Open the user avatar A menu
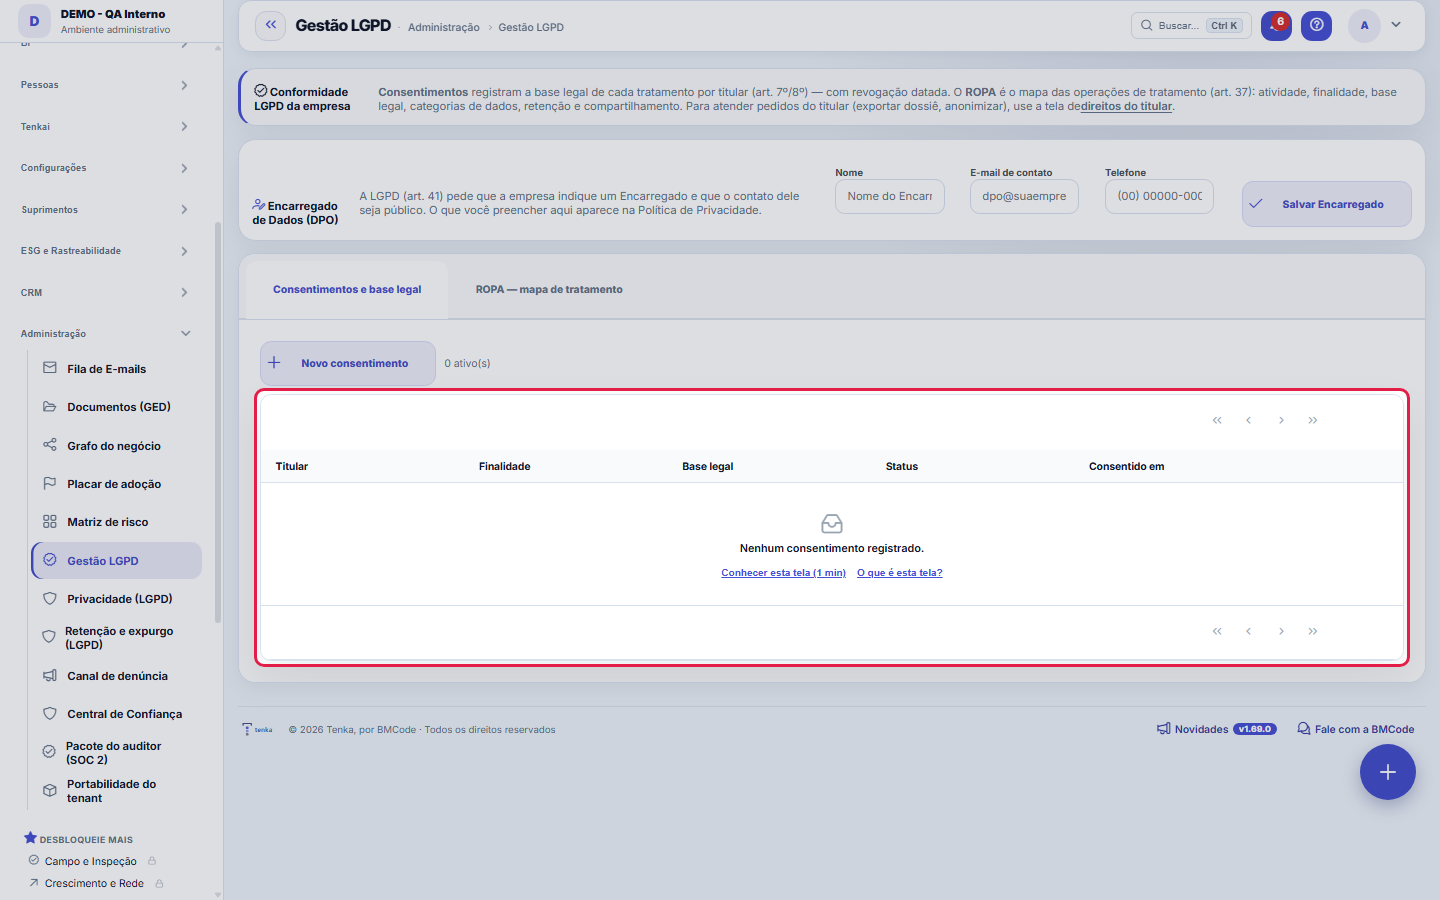 click(x=1364, y=26)
